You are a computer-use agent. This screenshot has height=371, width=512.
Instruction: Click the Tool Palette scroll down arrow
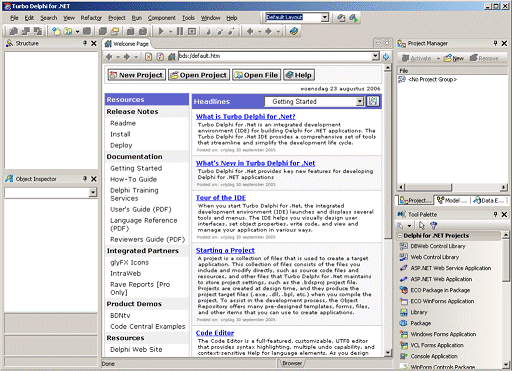click(506, 364)
